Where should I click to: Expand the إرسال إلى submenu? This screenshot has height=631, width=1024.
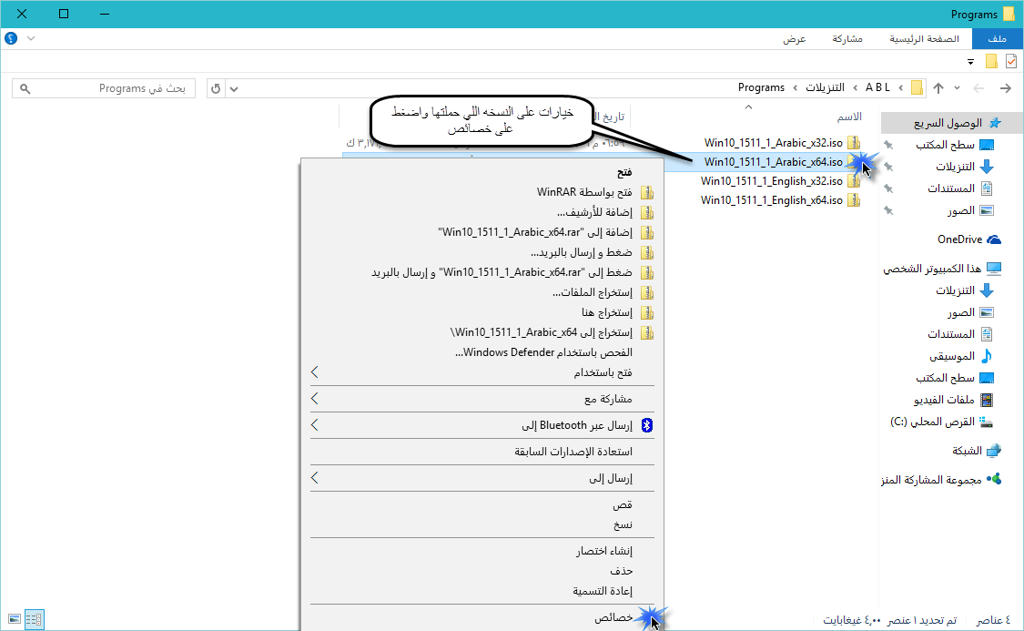tap(315, 478)
